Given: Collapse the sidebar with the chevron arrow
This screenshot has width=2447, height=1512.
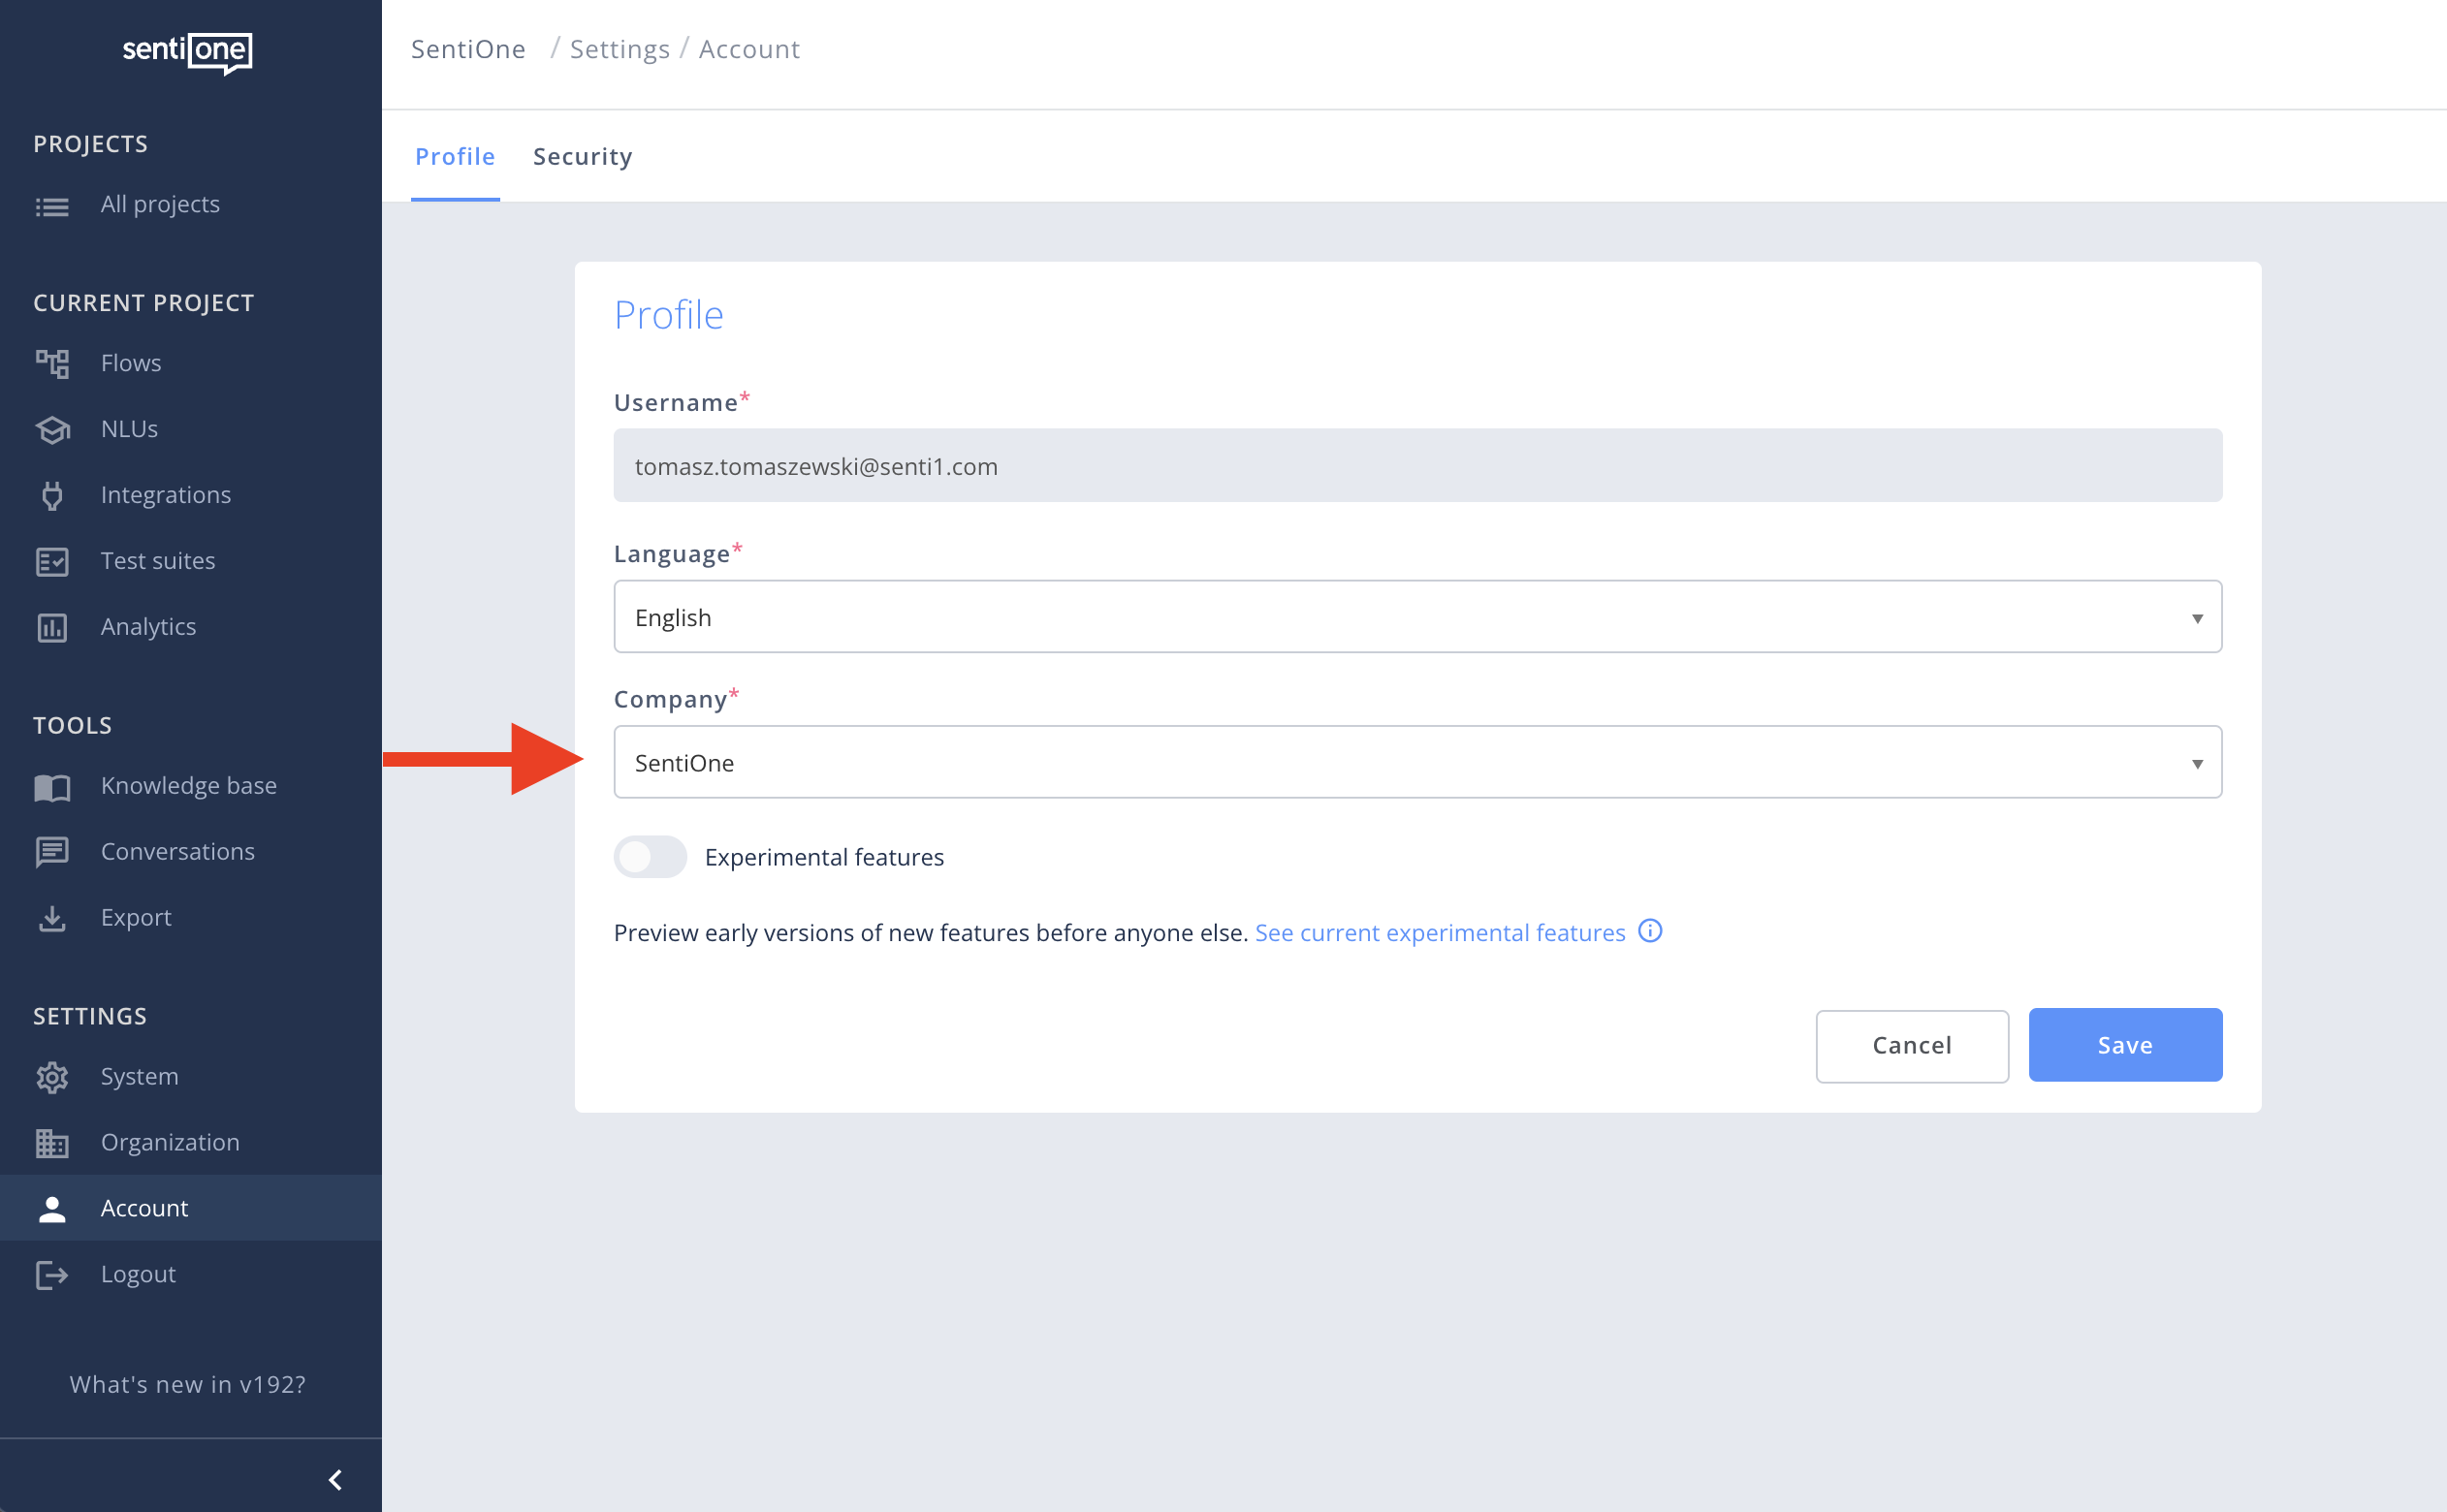Looking at the screenshot, I should [x=335, y=1479].
